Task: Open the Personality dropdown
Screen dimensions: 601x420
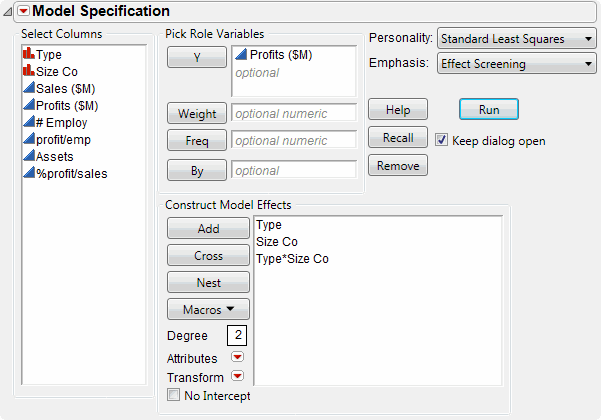Action: click(x=516, y=39)
